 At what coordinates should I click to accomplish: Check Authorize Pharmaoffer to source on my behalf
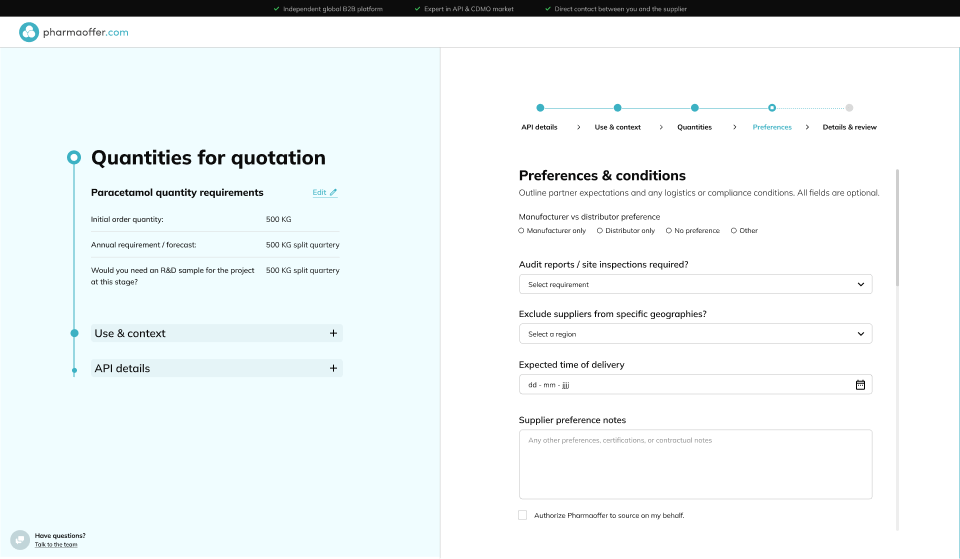pos(522,515)
